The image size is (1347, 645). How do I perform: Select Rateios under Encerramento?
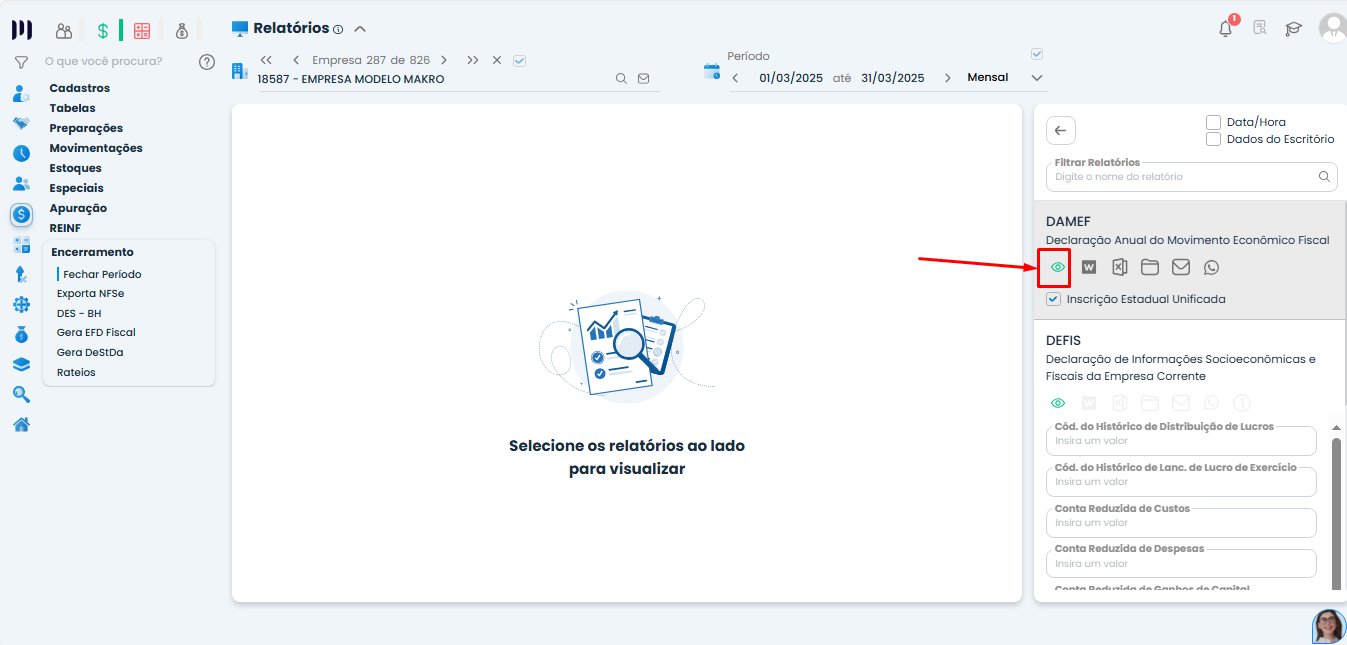pyautogui.click(x=76, y=372)
